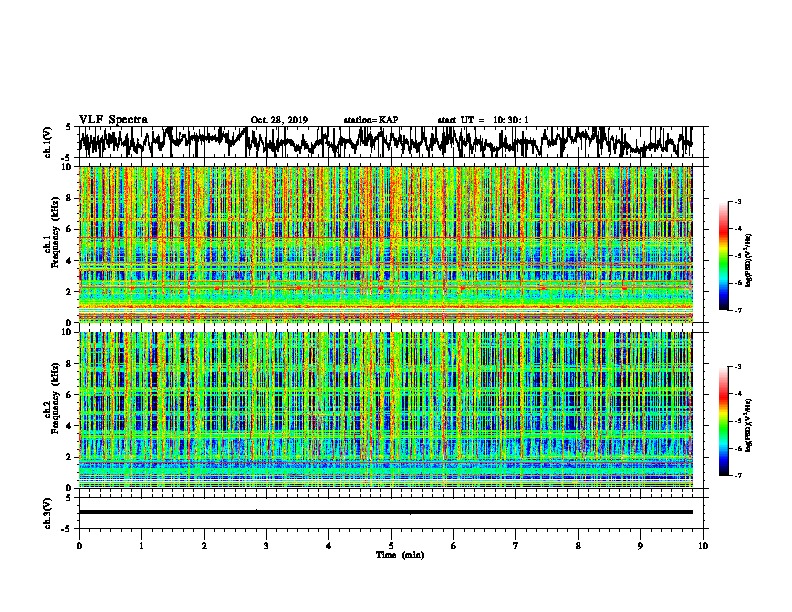Click the ch.2 colorbar unit label log(PSD)
Image resolution: width=792 pixels, height=612 pixels.
(748, 425)
